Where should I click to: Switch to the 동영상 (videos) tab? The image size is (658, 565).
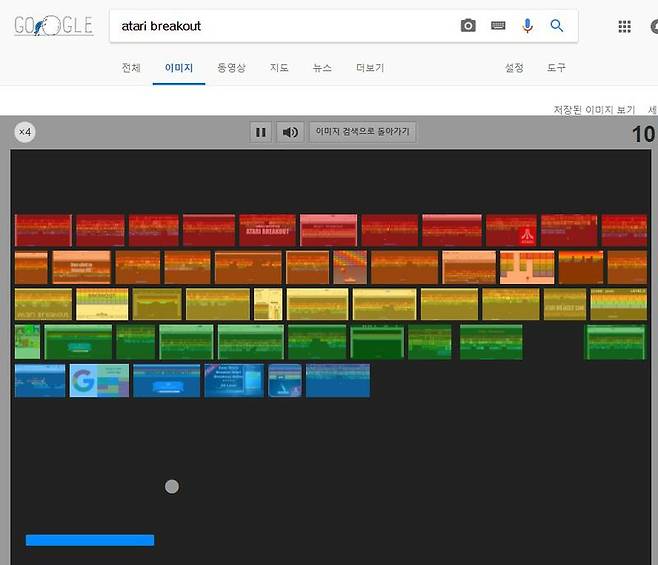point(231,68)
